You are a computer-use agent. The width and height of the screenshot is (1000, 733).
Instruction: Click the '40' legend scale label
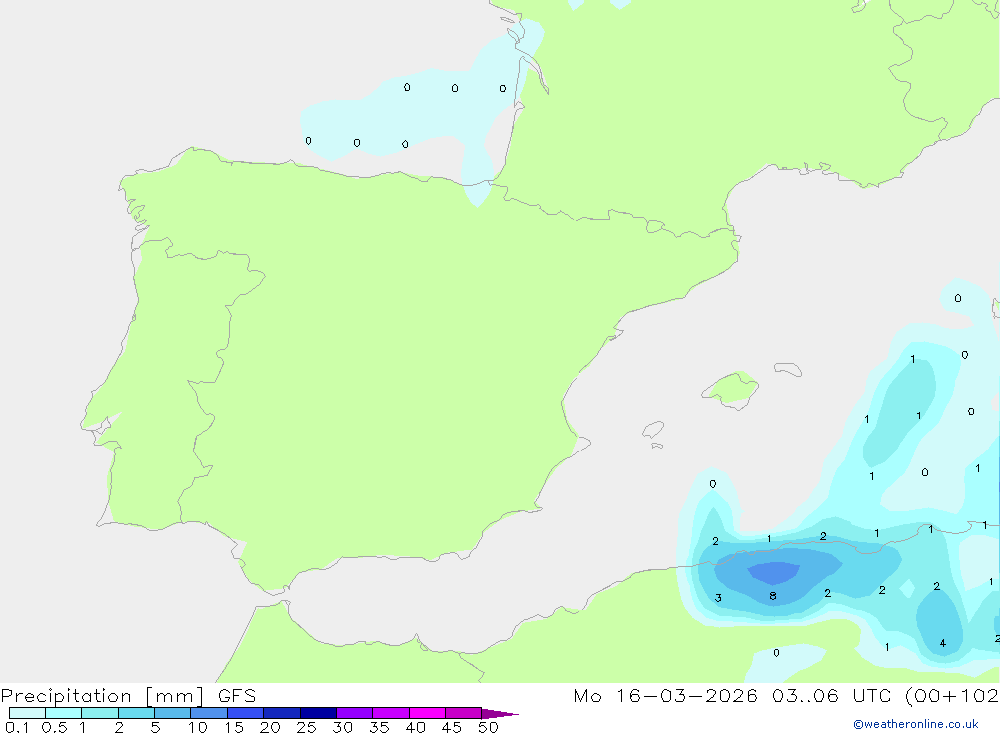tap(416, 727)
